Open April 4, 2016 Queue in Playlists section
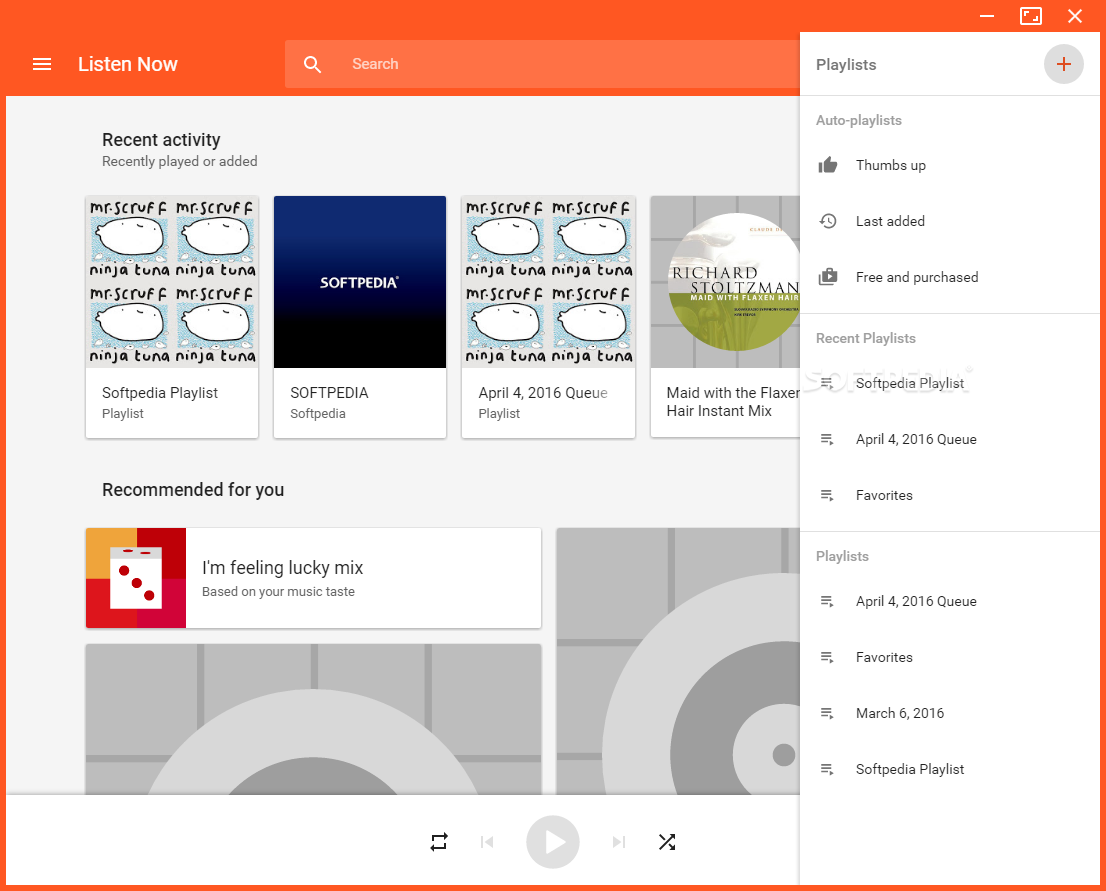Viewport: 1106px width, 891px height. [x=950, y=601]
